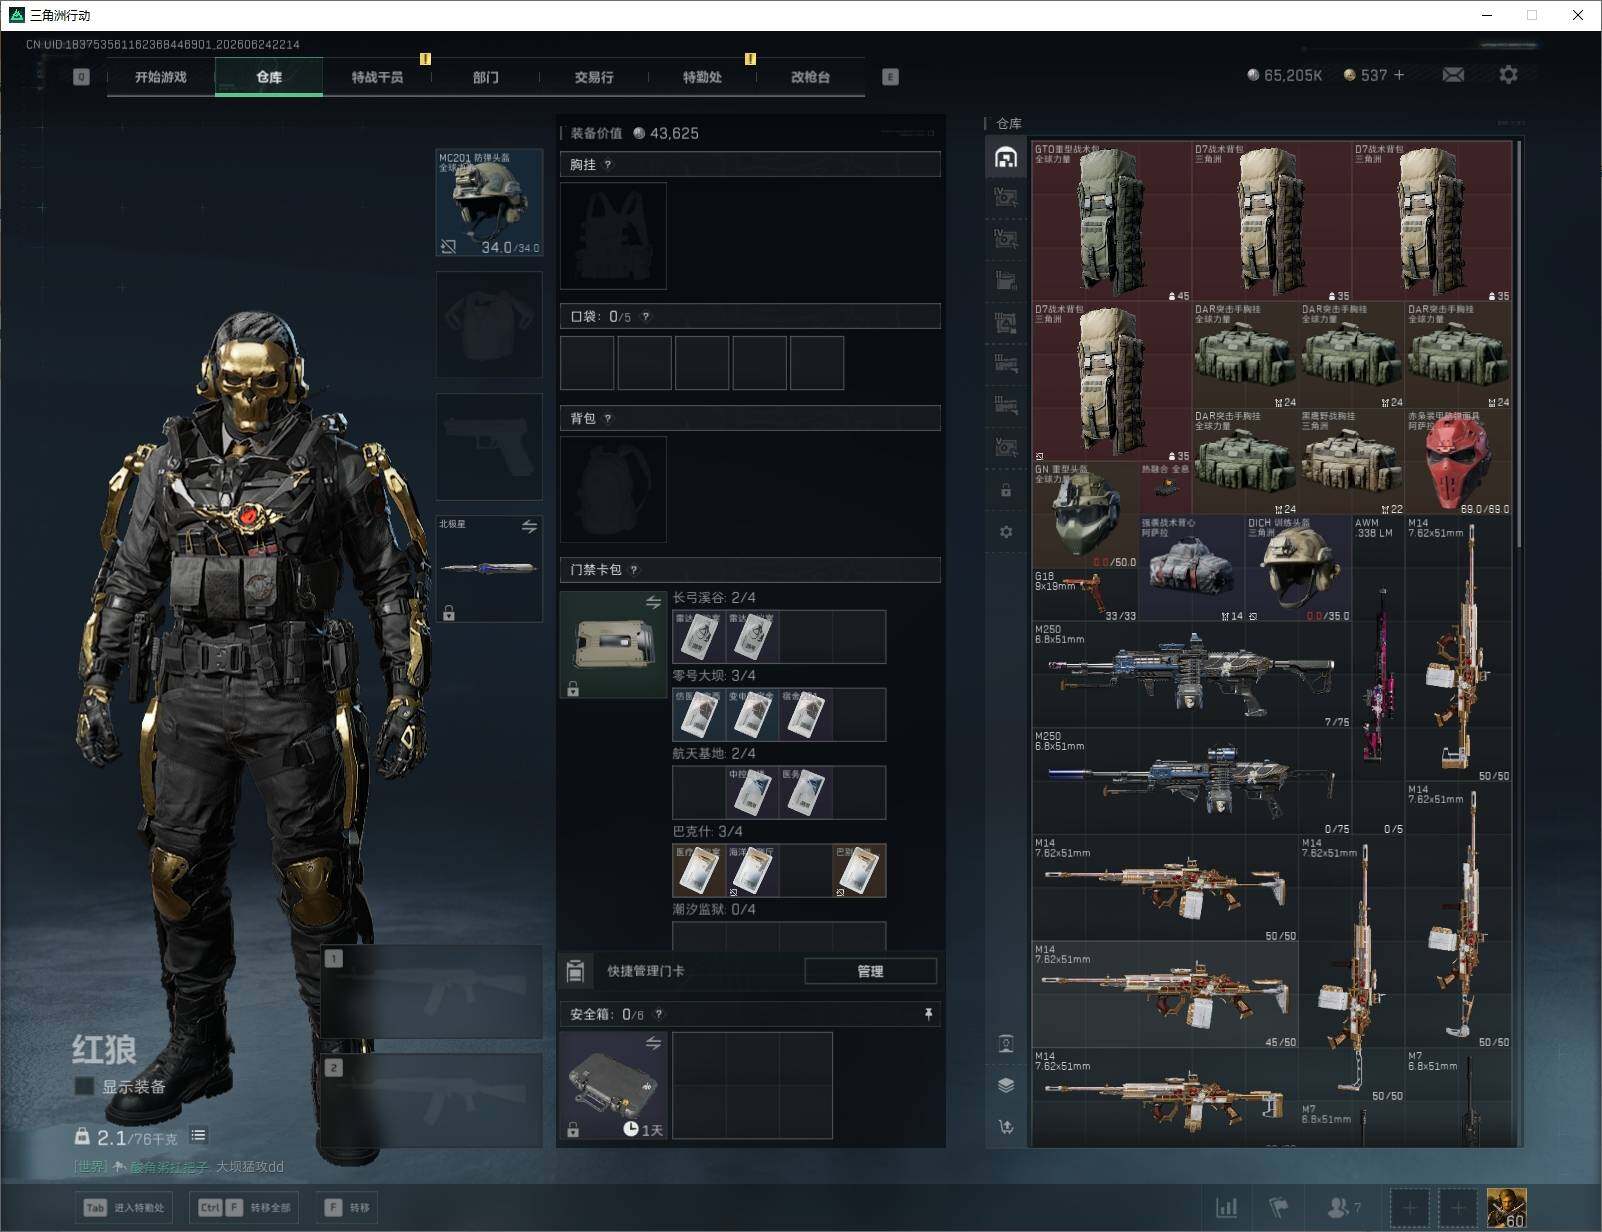Click the empty body armor slot
The image size is (1602, 1232).
coord(489,324)
